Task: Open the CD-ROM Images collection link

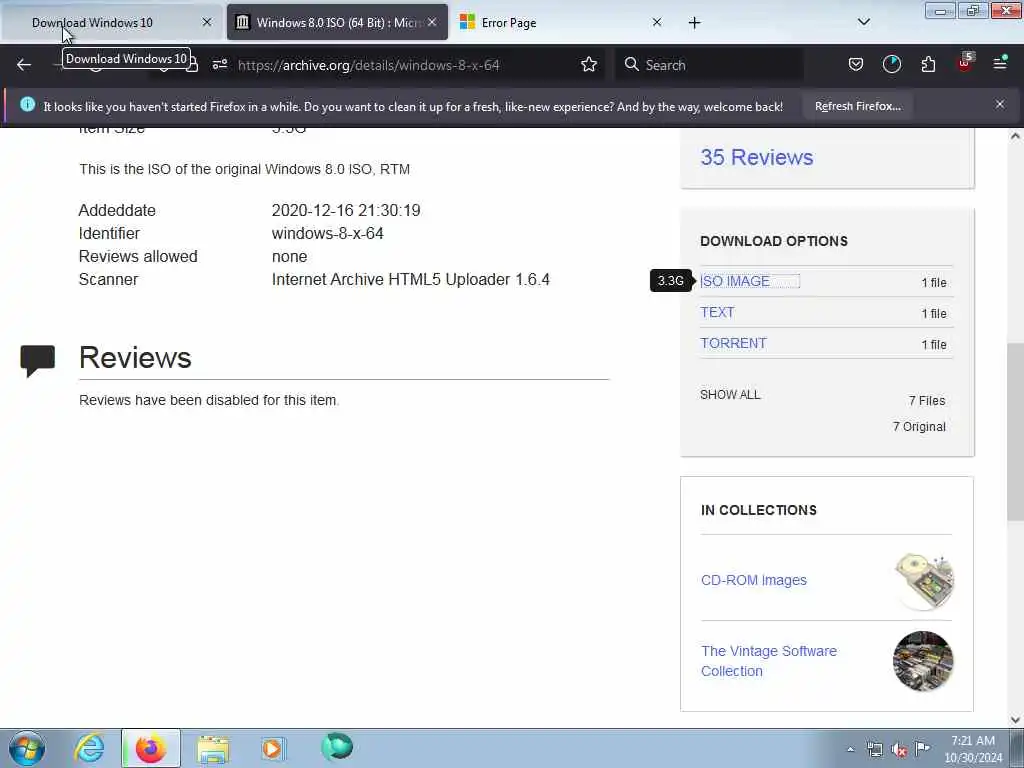Action: coord(754,580)
